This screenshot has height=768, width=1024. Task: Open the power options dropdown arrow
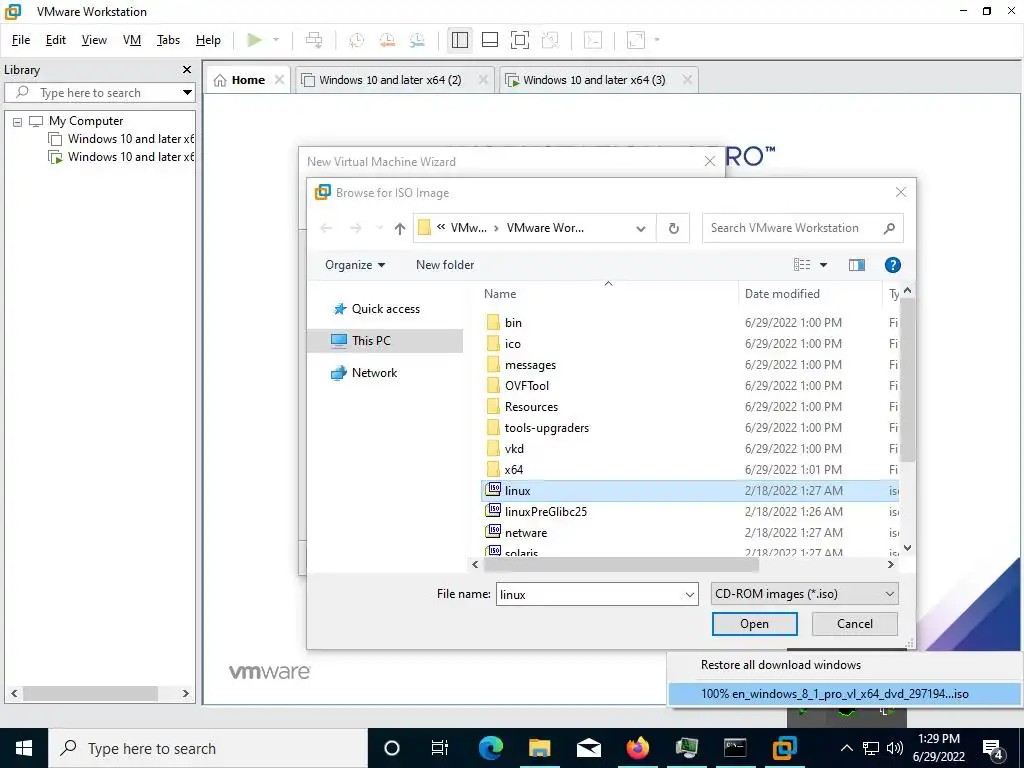click(276, 40)
